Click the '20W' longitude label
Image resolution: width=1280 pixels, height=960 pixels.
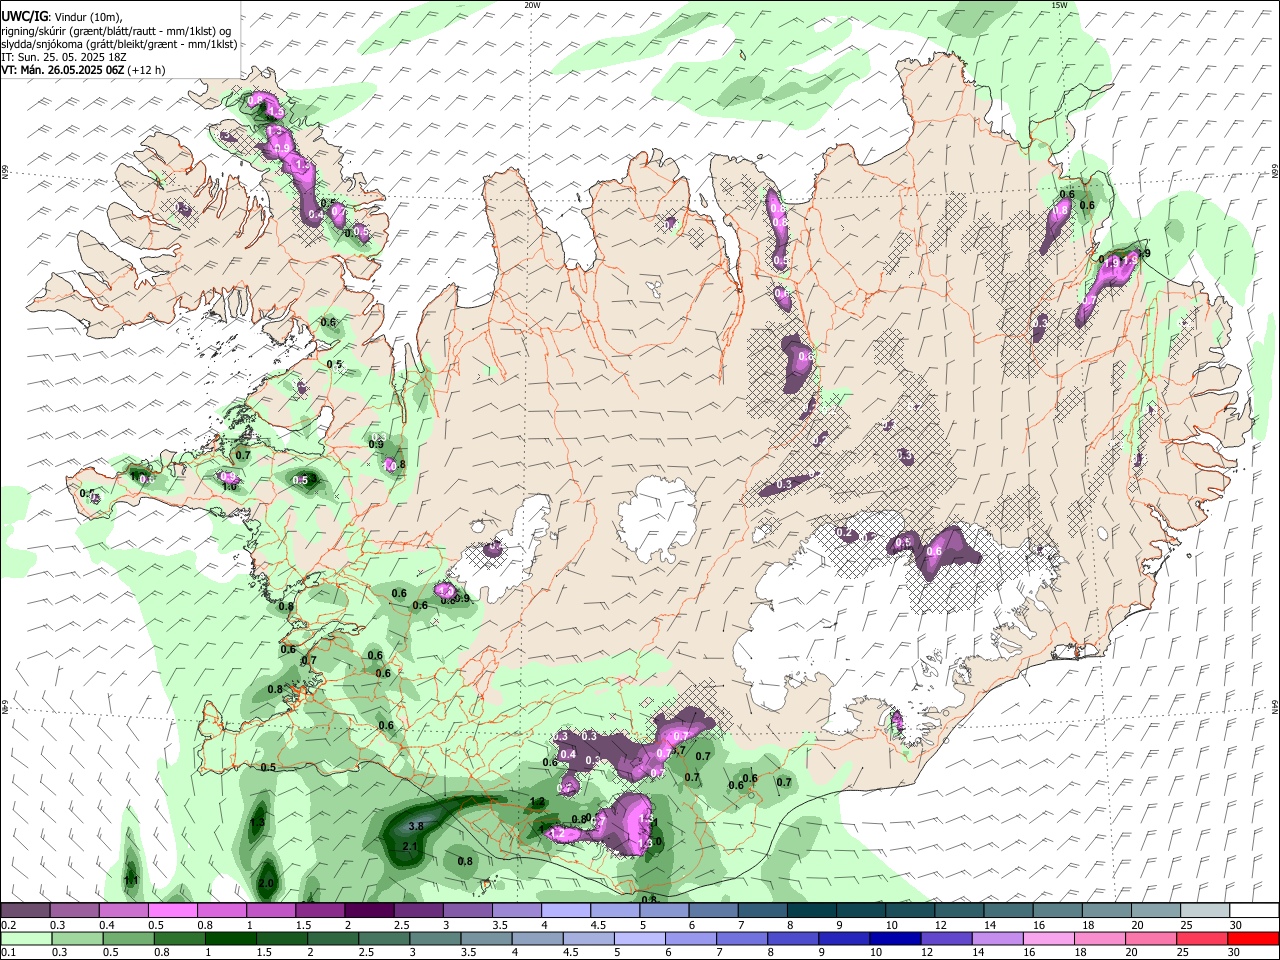pyautogui.click(x=532, y=5)
